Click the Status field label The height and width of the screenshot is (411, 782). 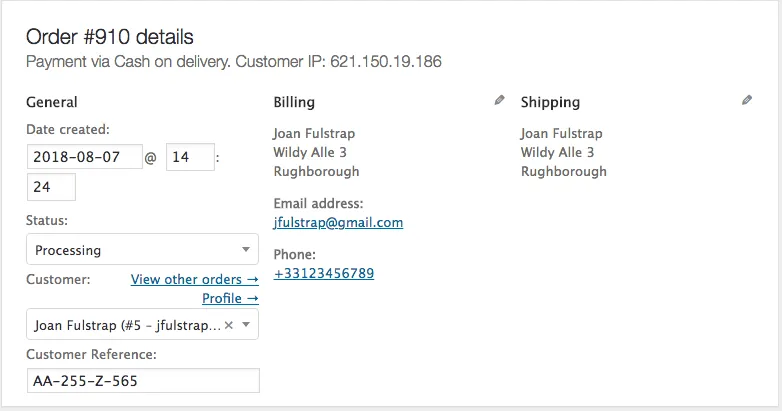pos(47,220)
